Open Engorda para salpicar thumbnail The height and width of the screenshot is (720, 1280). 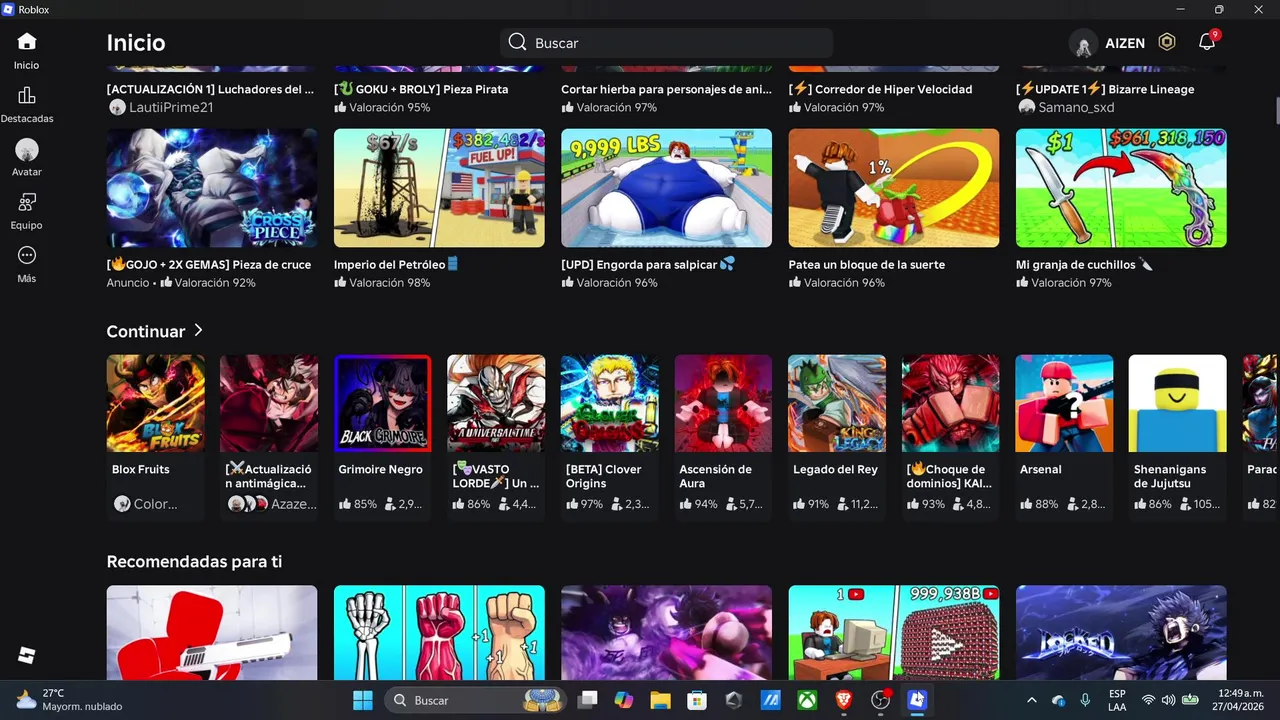click(666, 188)
